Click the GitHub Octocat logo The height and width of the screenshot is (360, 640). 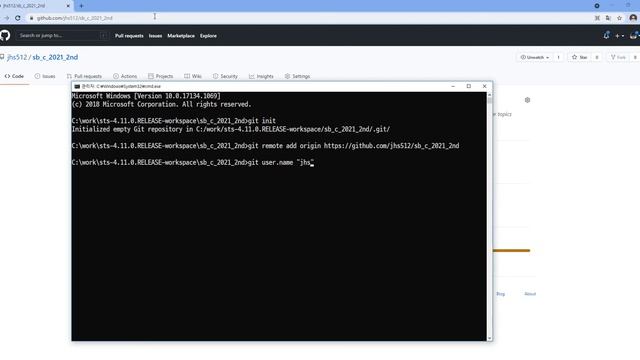point(4,36)
